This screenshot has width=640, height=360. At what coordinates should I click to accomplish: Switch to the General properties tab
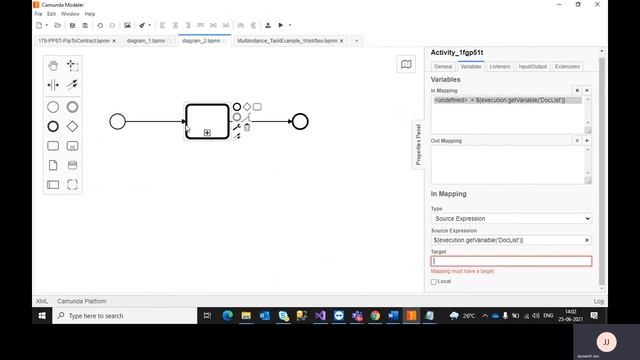(x=443, y=67)
